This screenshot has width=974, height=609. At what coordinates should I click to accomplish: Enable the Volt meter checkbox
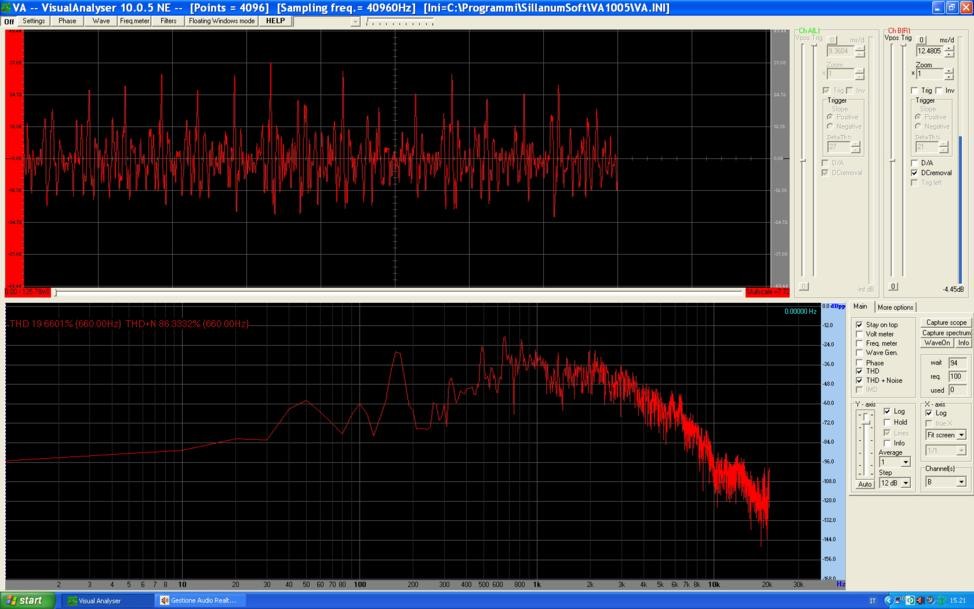pyautogui.click(x=859, y=334)
